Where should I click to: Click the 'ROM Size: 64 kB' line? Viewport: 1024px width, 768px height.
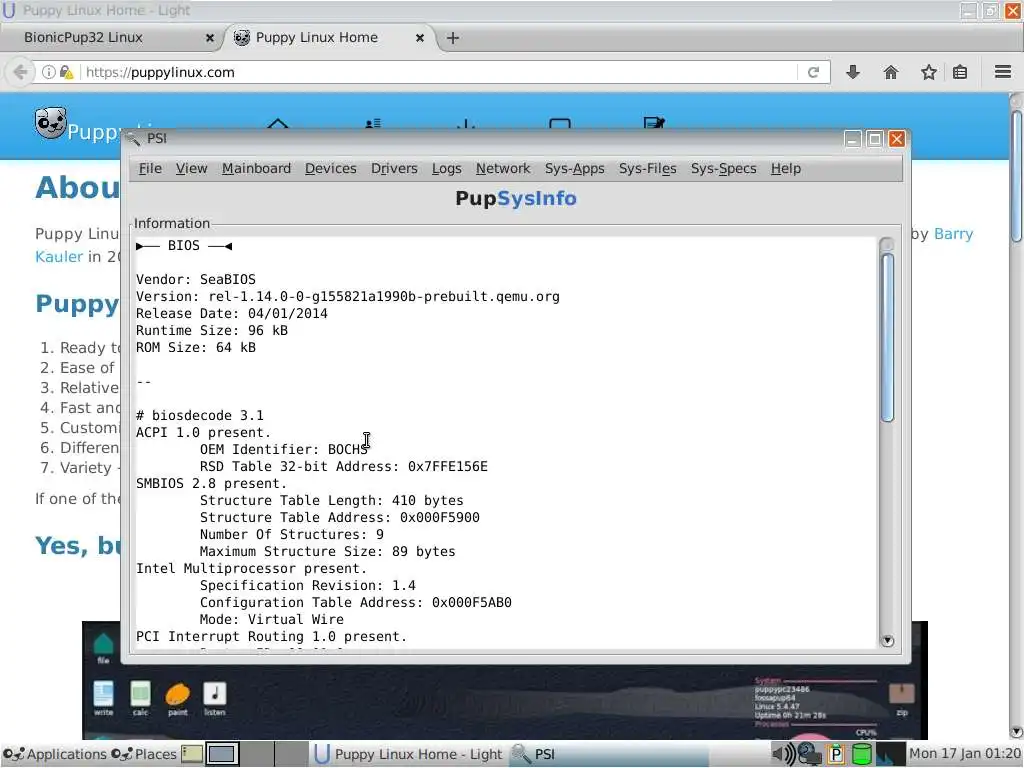[x=196, y=347]
